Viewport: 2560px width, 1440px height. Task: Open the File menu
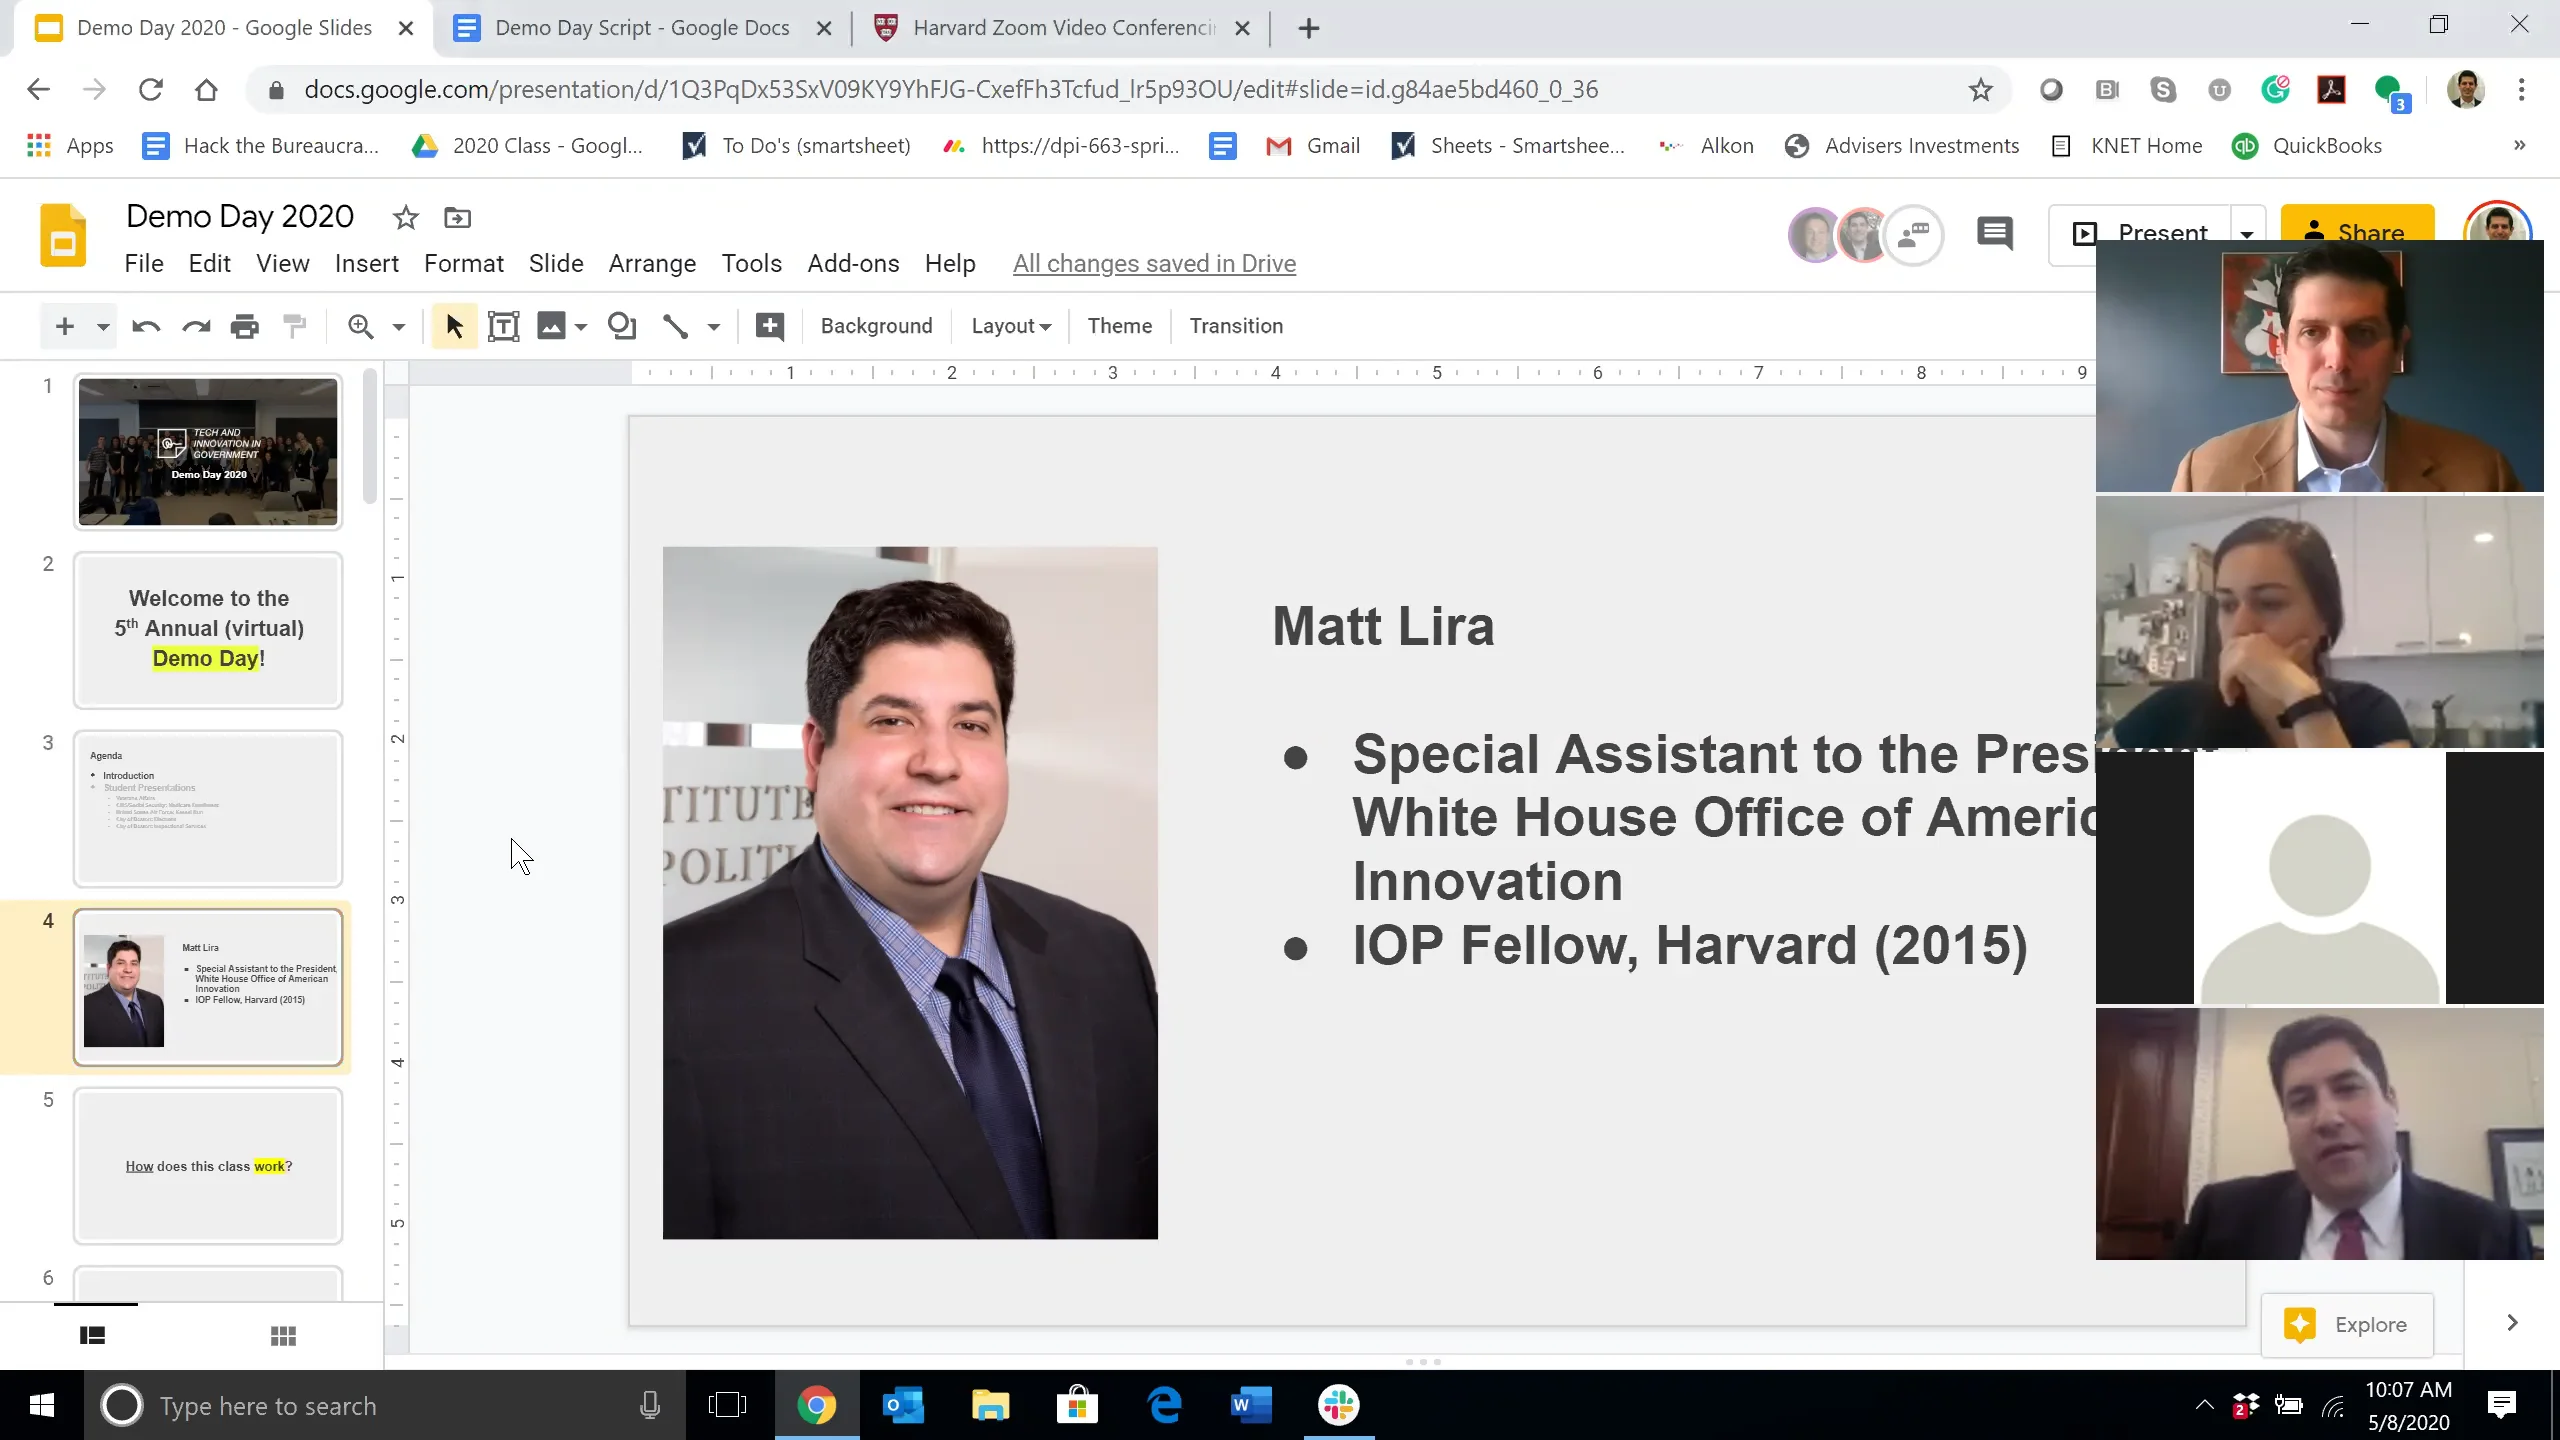point(143,263)
